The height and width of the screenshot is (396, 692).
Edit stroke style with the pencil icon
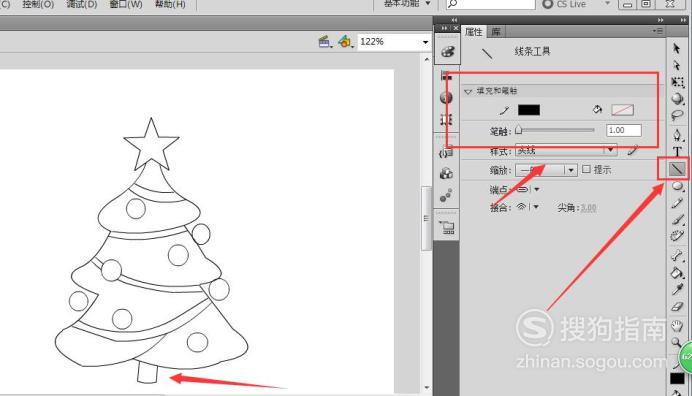pyautogui.click(x=632, y=151)
